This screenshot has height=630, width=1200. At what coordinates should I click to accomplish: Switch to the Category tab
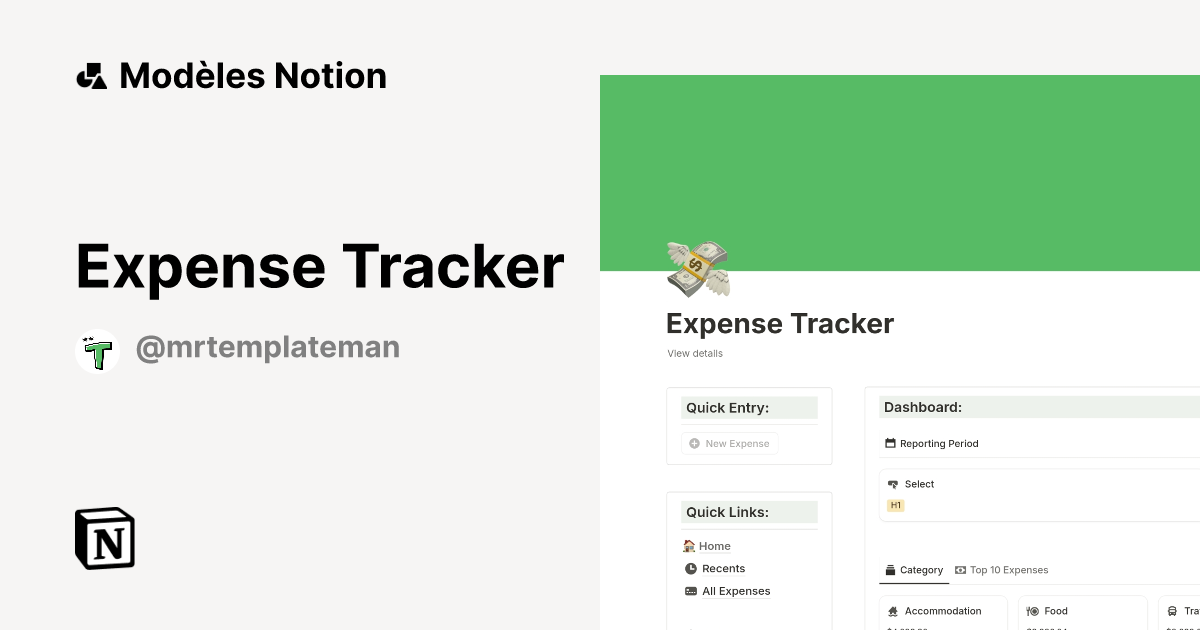(914, 570)
